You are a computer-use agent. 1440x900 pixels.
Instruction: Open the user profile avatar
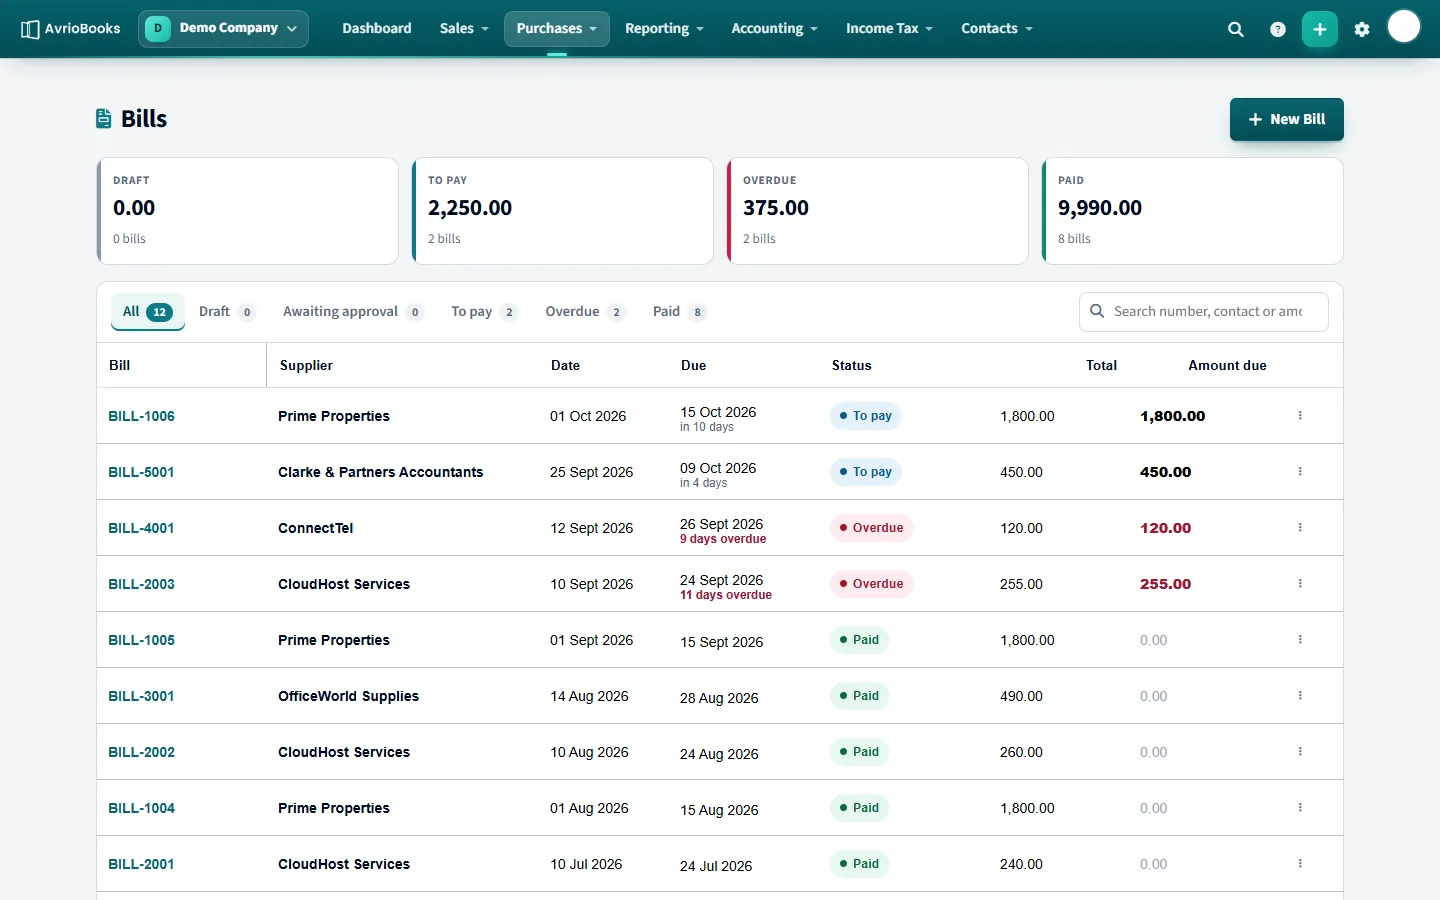coord(1404,27)
